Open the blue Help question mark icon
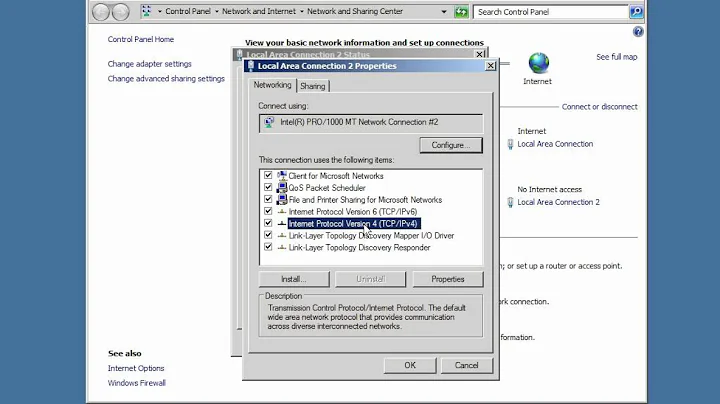Screen dimensions: 720x404 pyautogui.click(x=638, y=32)
